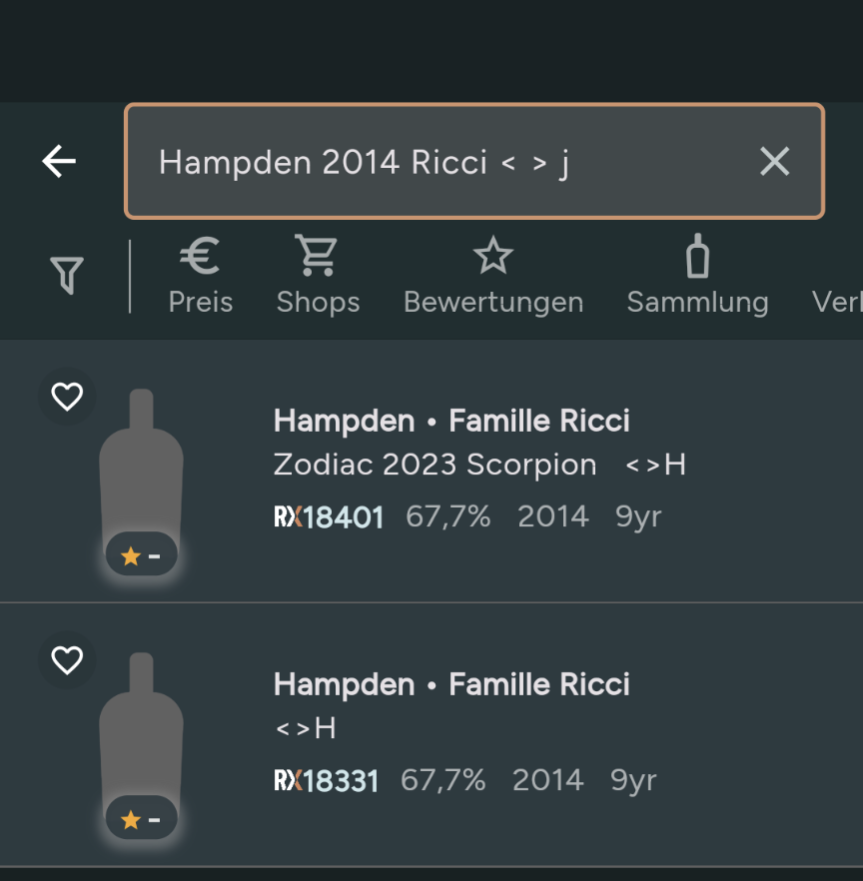Tap the back arrow icon

(x=59, y=161)
